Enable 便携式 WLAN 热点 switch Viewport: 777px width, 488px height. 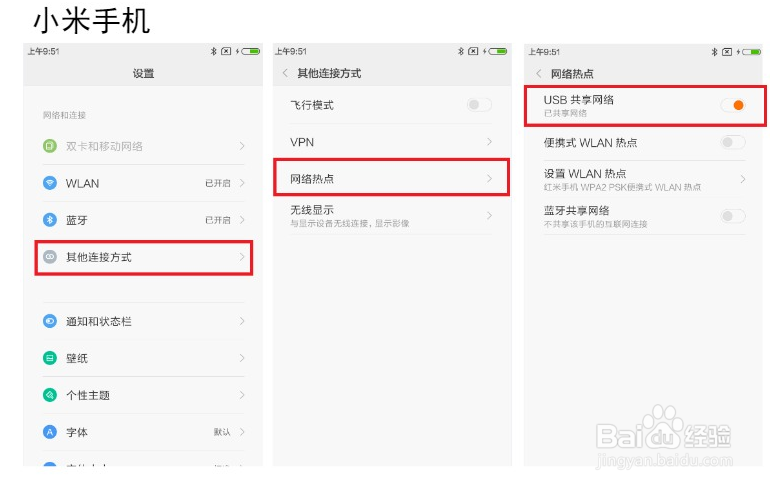point(733,142)
